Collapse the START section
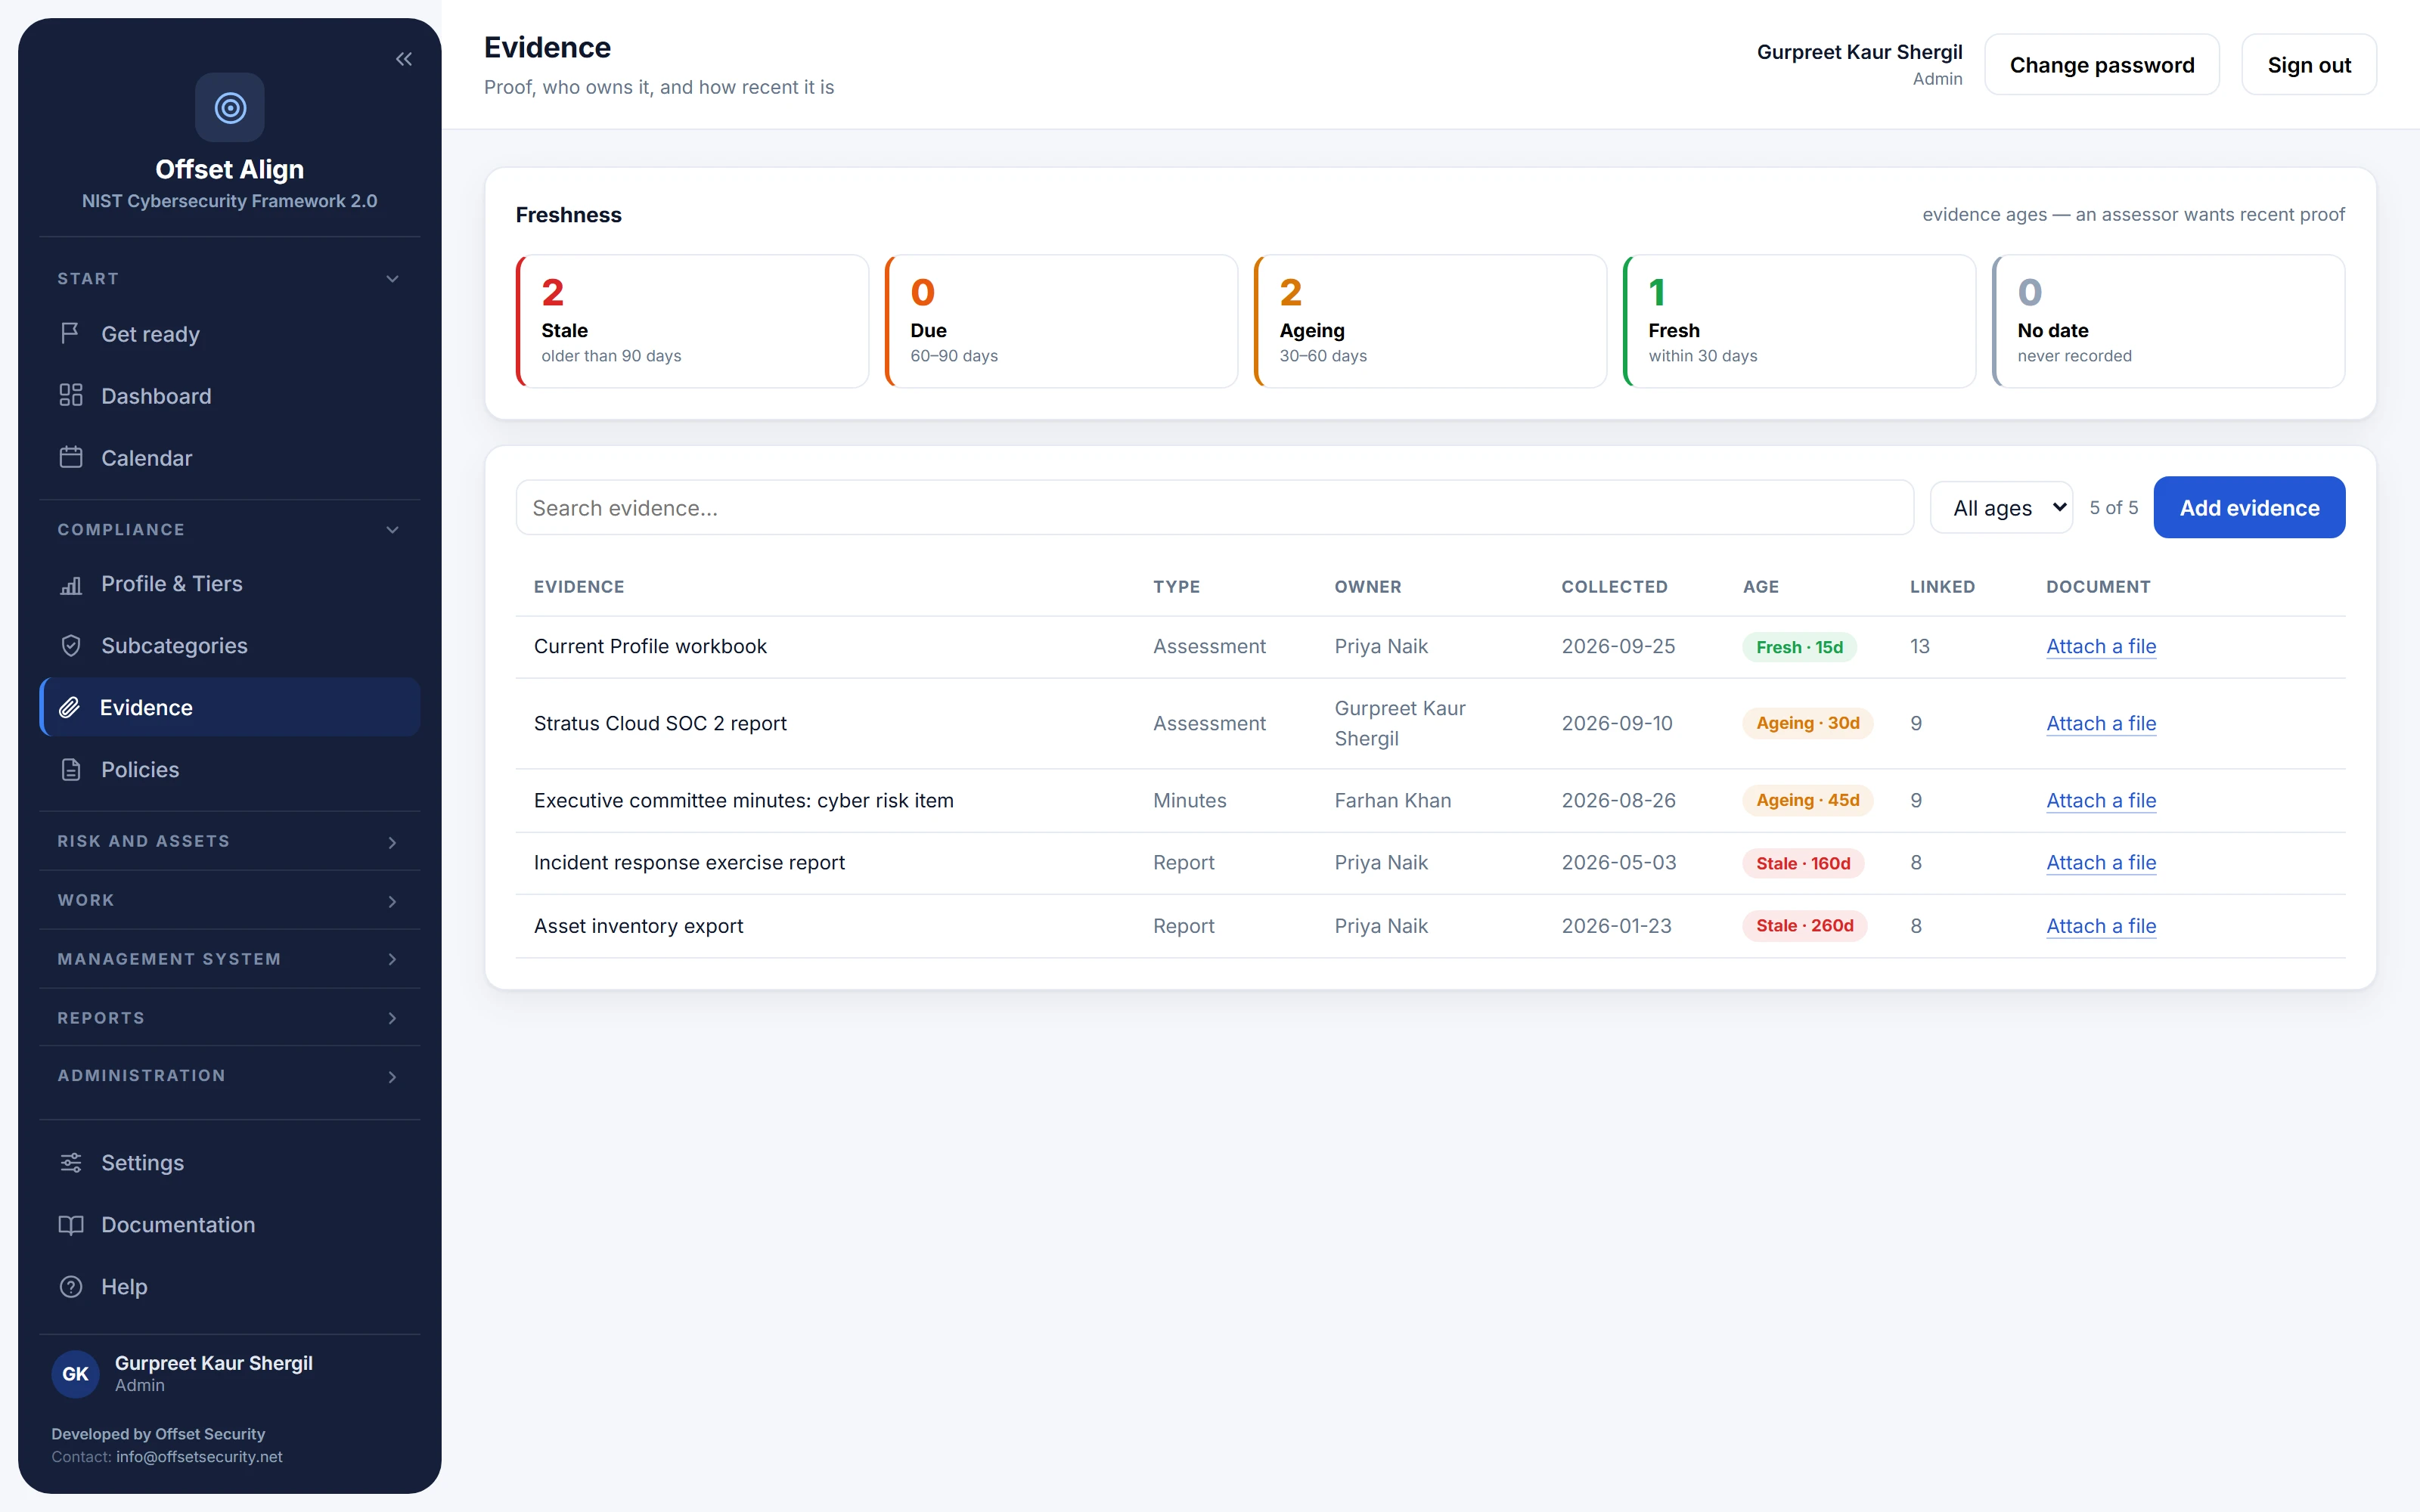 (229, 279)
